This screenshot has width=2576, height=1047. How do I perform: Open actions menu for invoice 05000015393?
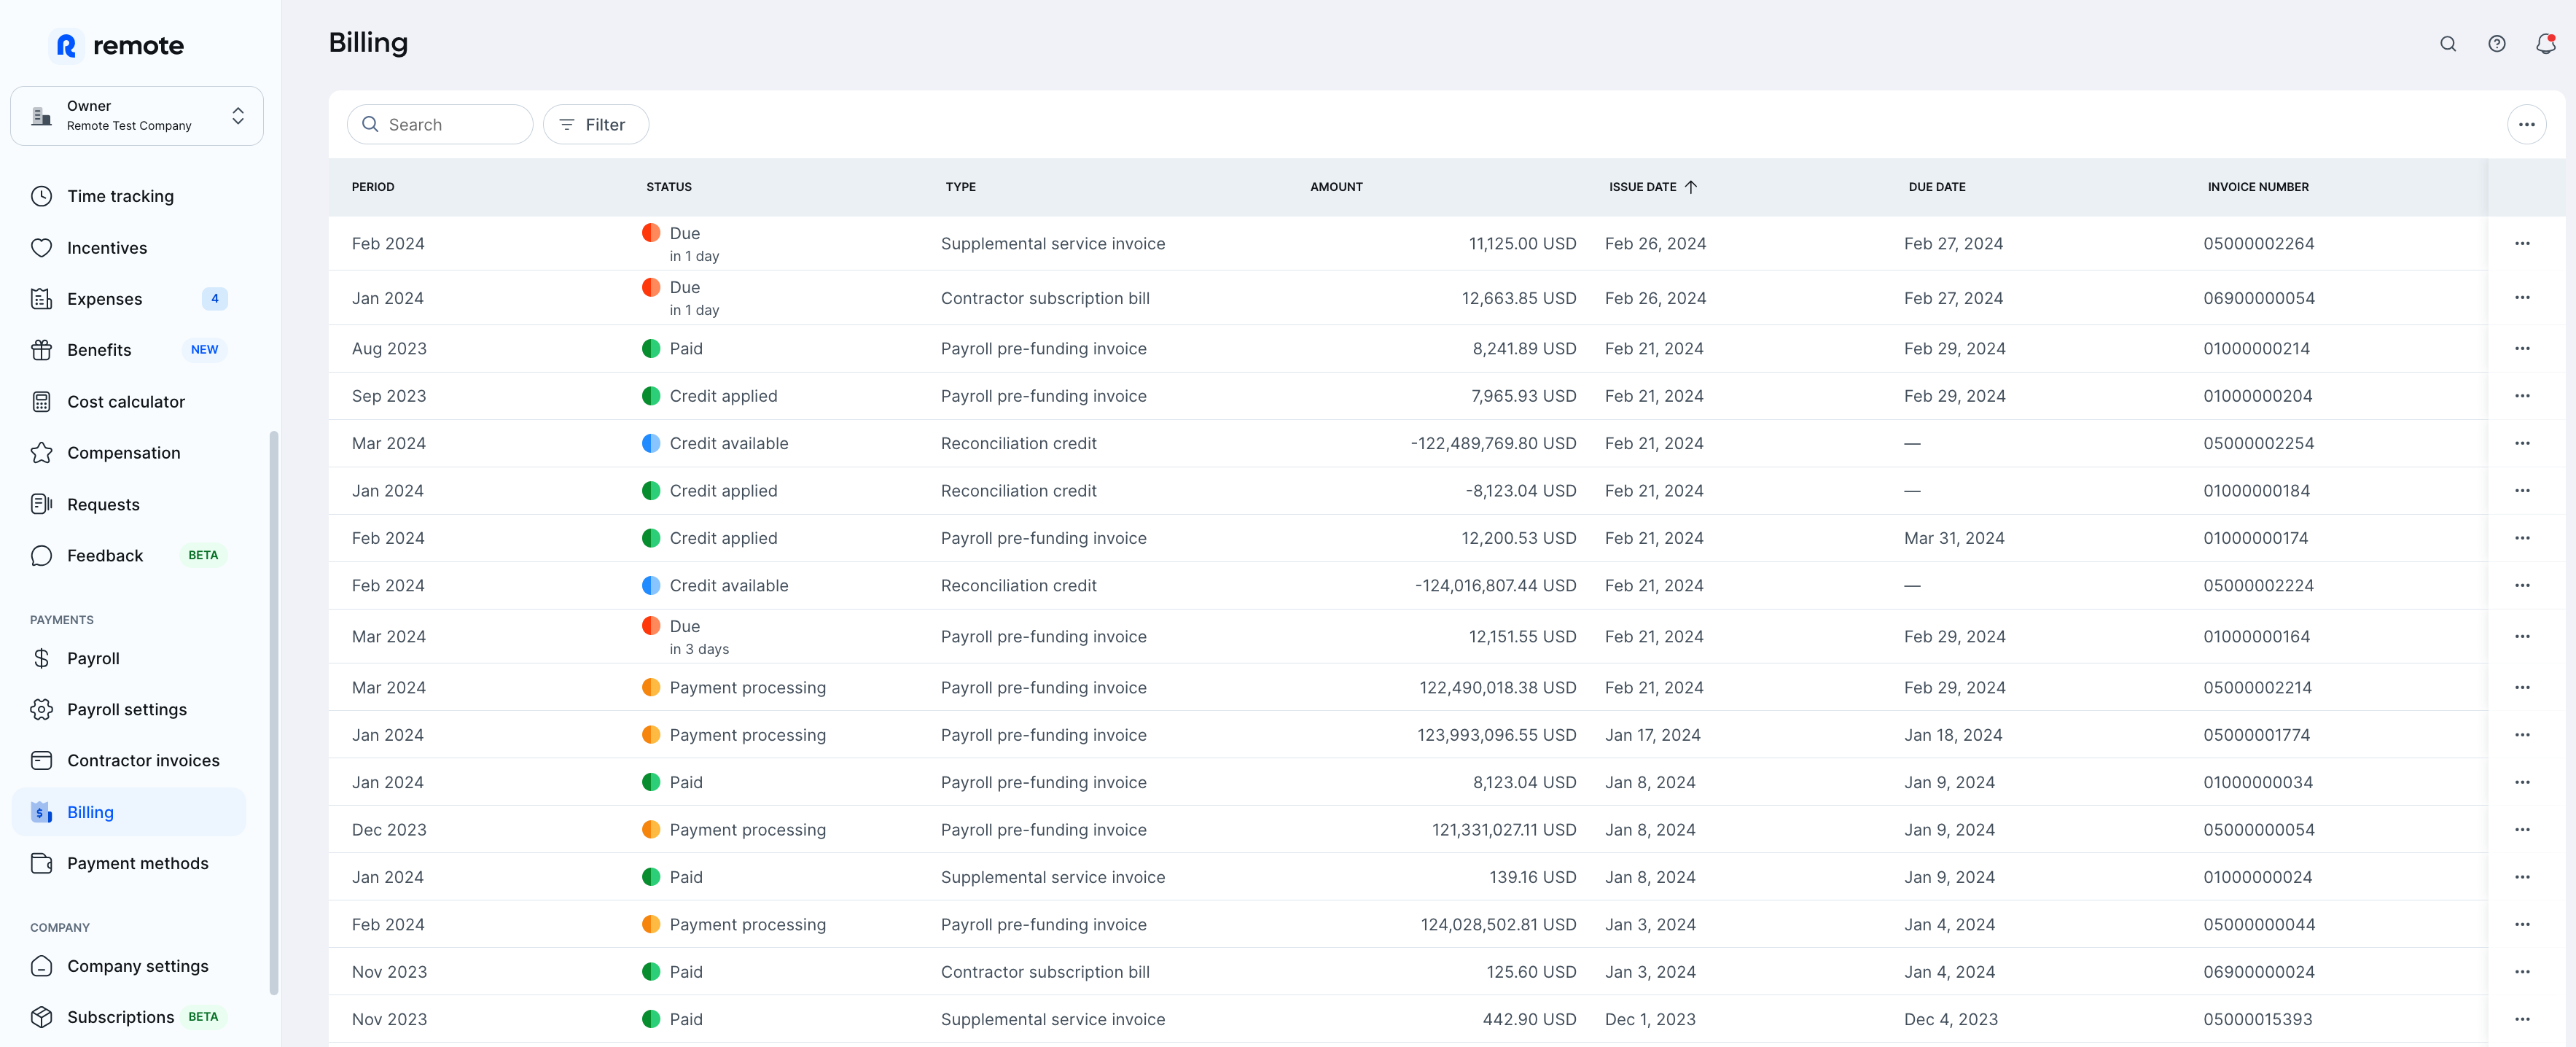pos(2522,1019)
